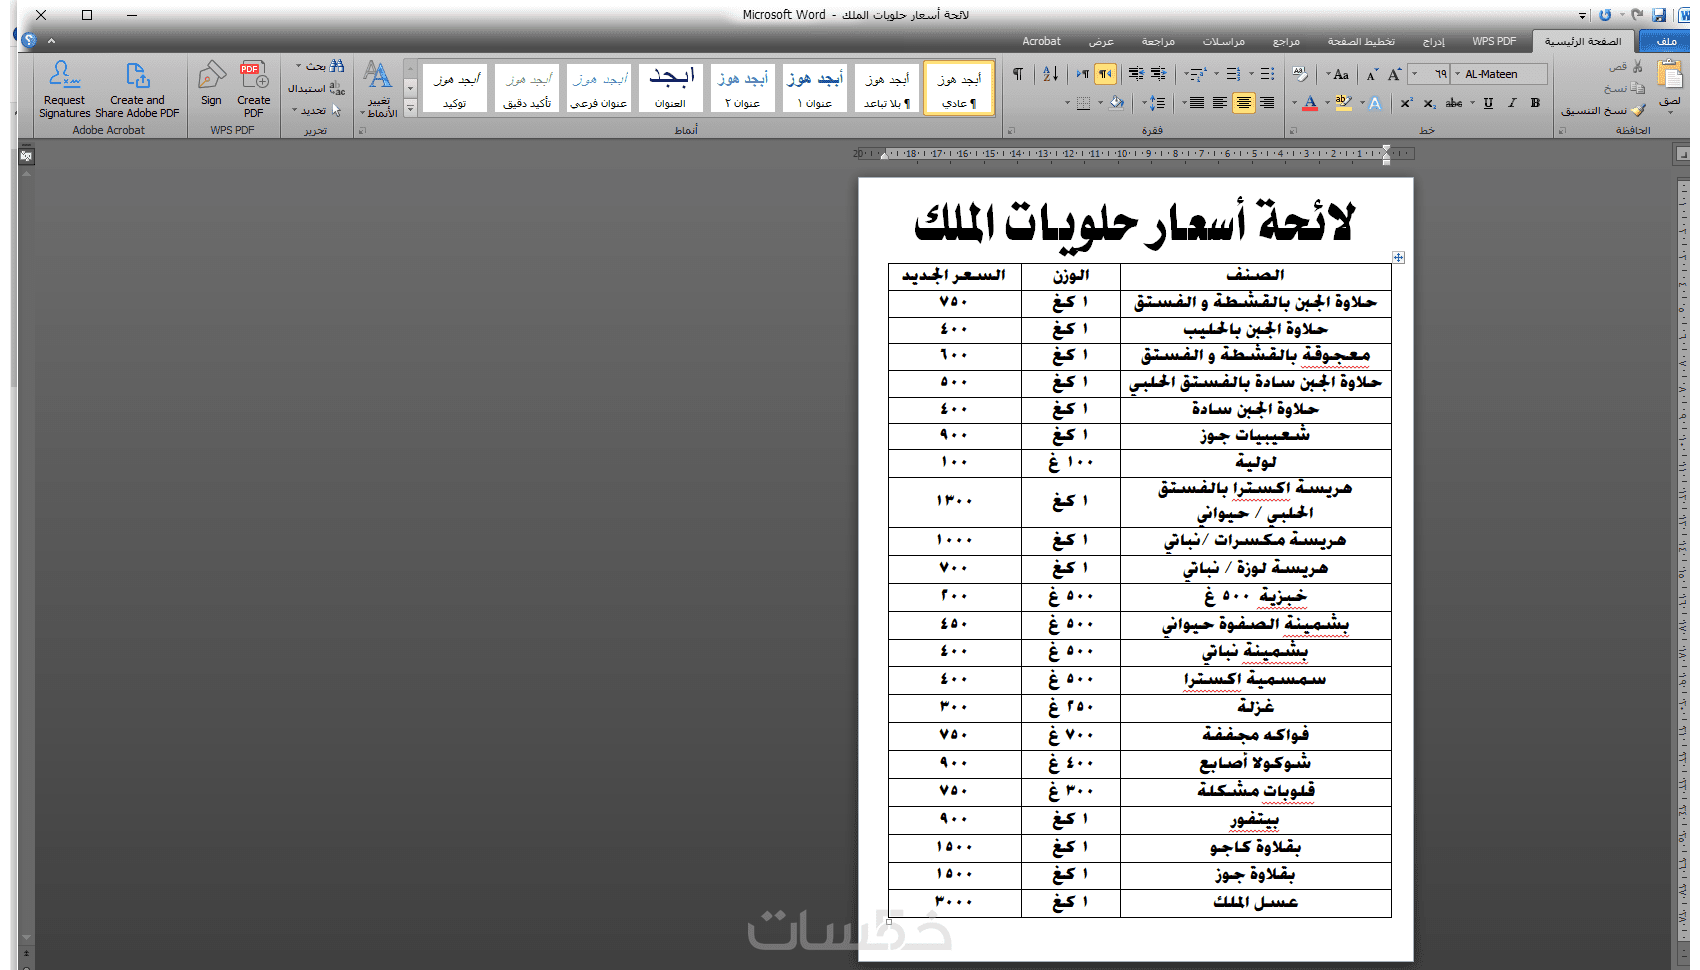Open the font size dropdown
Viewport: 1700px width, 970px height.
tap(1415, 74)
